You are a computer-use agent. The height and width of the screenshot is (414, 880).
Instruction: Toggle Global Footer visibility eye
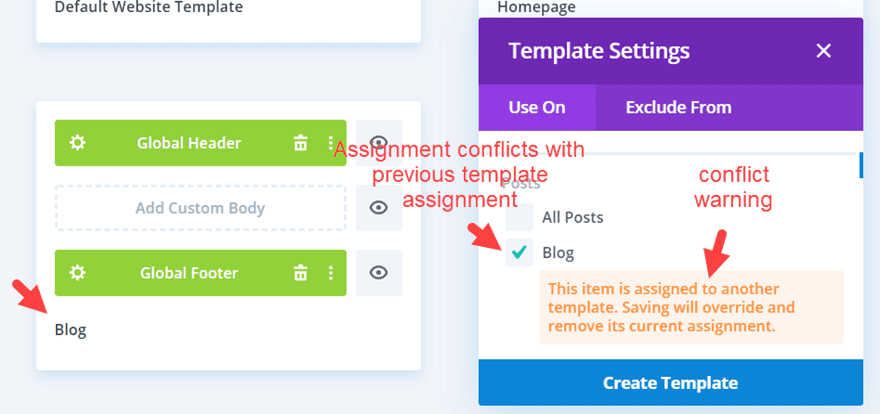pyautogui.click(x=378, y=272)
